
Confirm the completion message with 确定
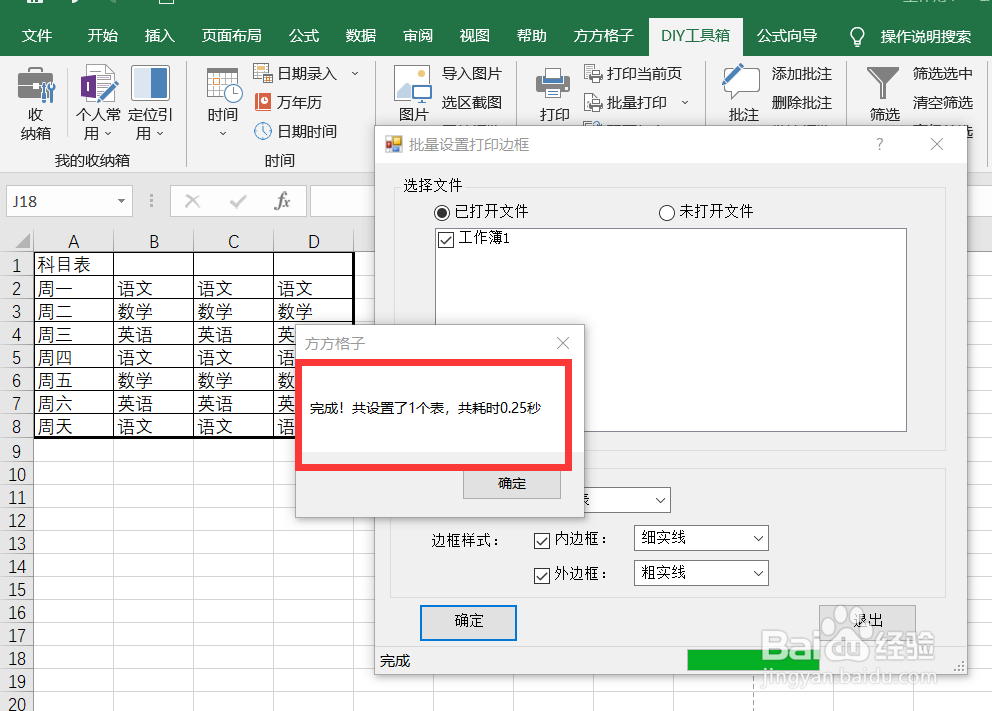[511, 483]
